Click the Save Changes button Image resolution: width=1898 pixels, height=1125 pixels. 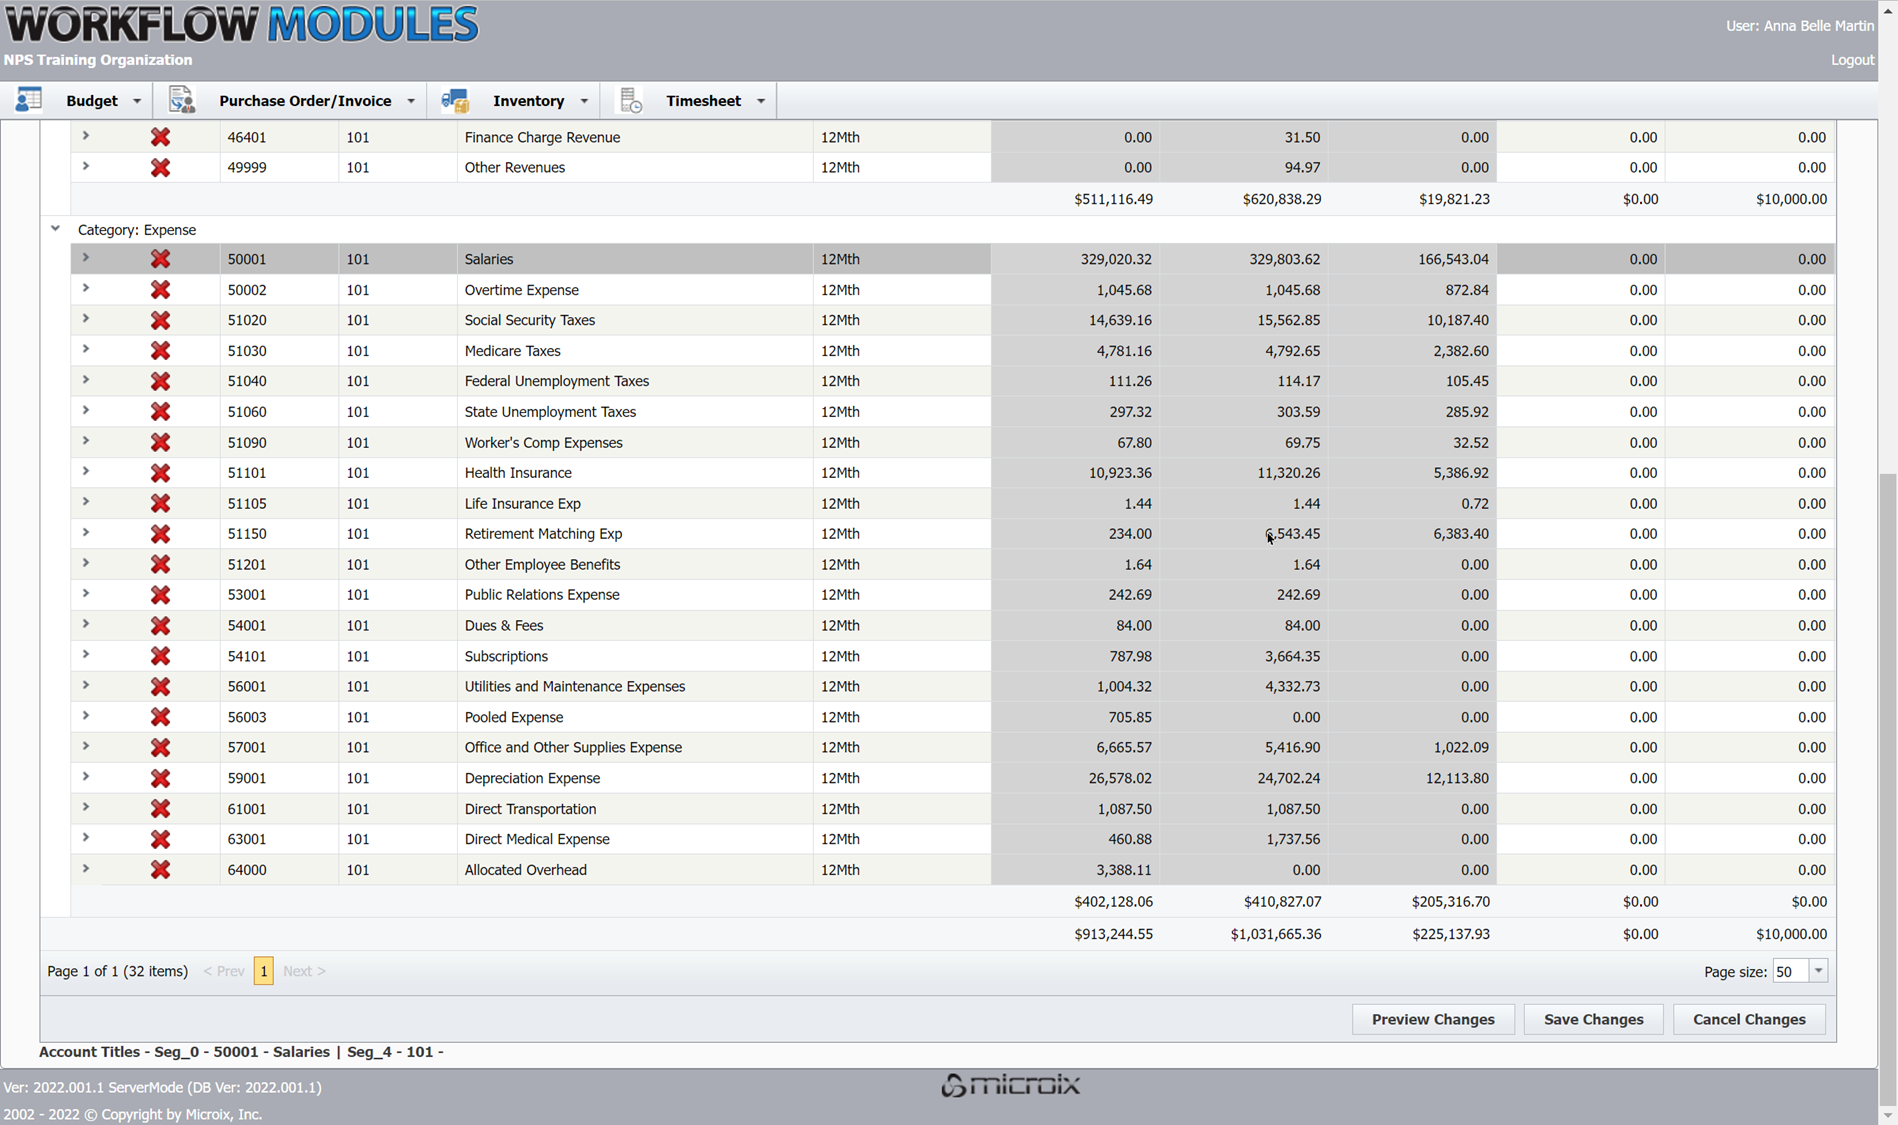pos(1593,1019)
